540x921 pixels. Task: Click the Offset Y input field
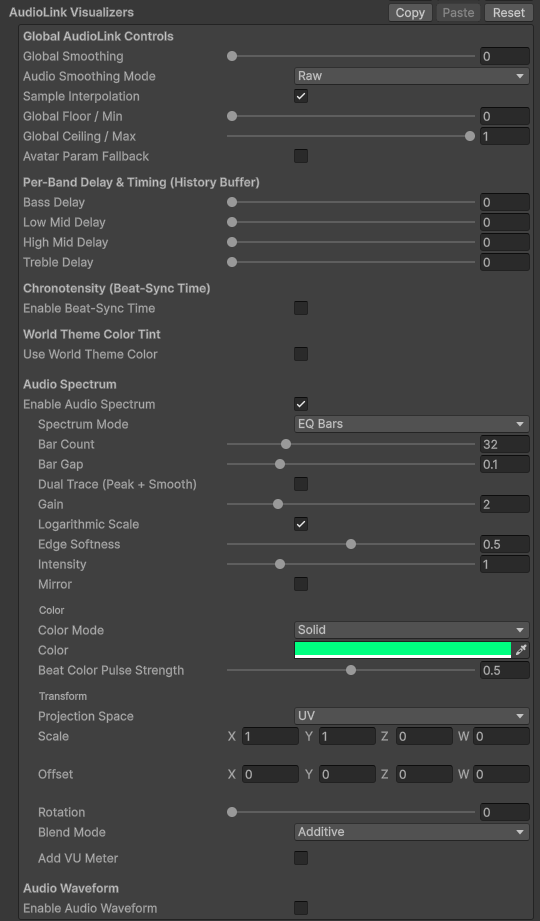coord(347,774)
